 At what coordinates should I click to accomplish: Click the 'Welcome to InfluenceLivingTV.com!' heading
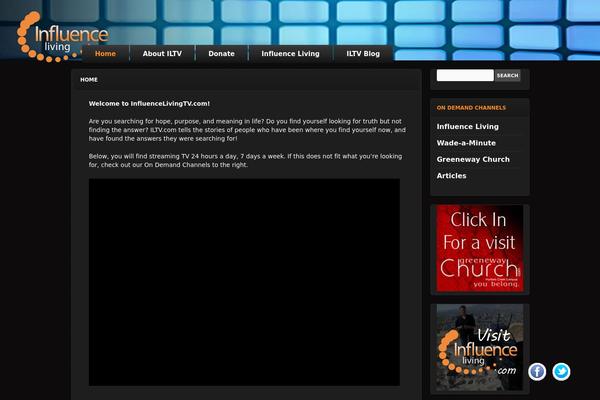tap(149, 104)
